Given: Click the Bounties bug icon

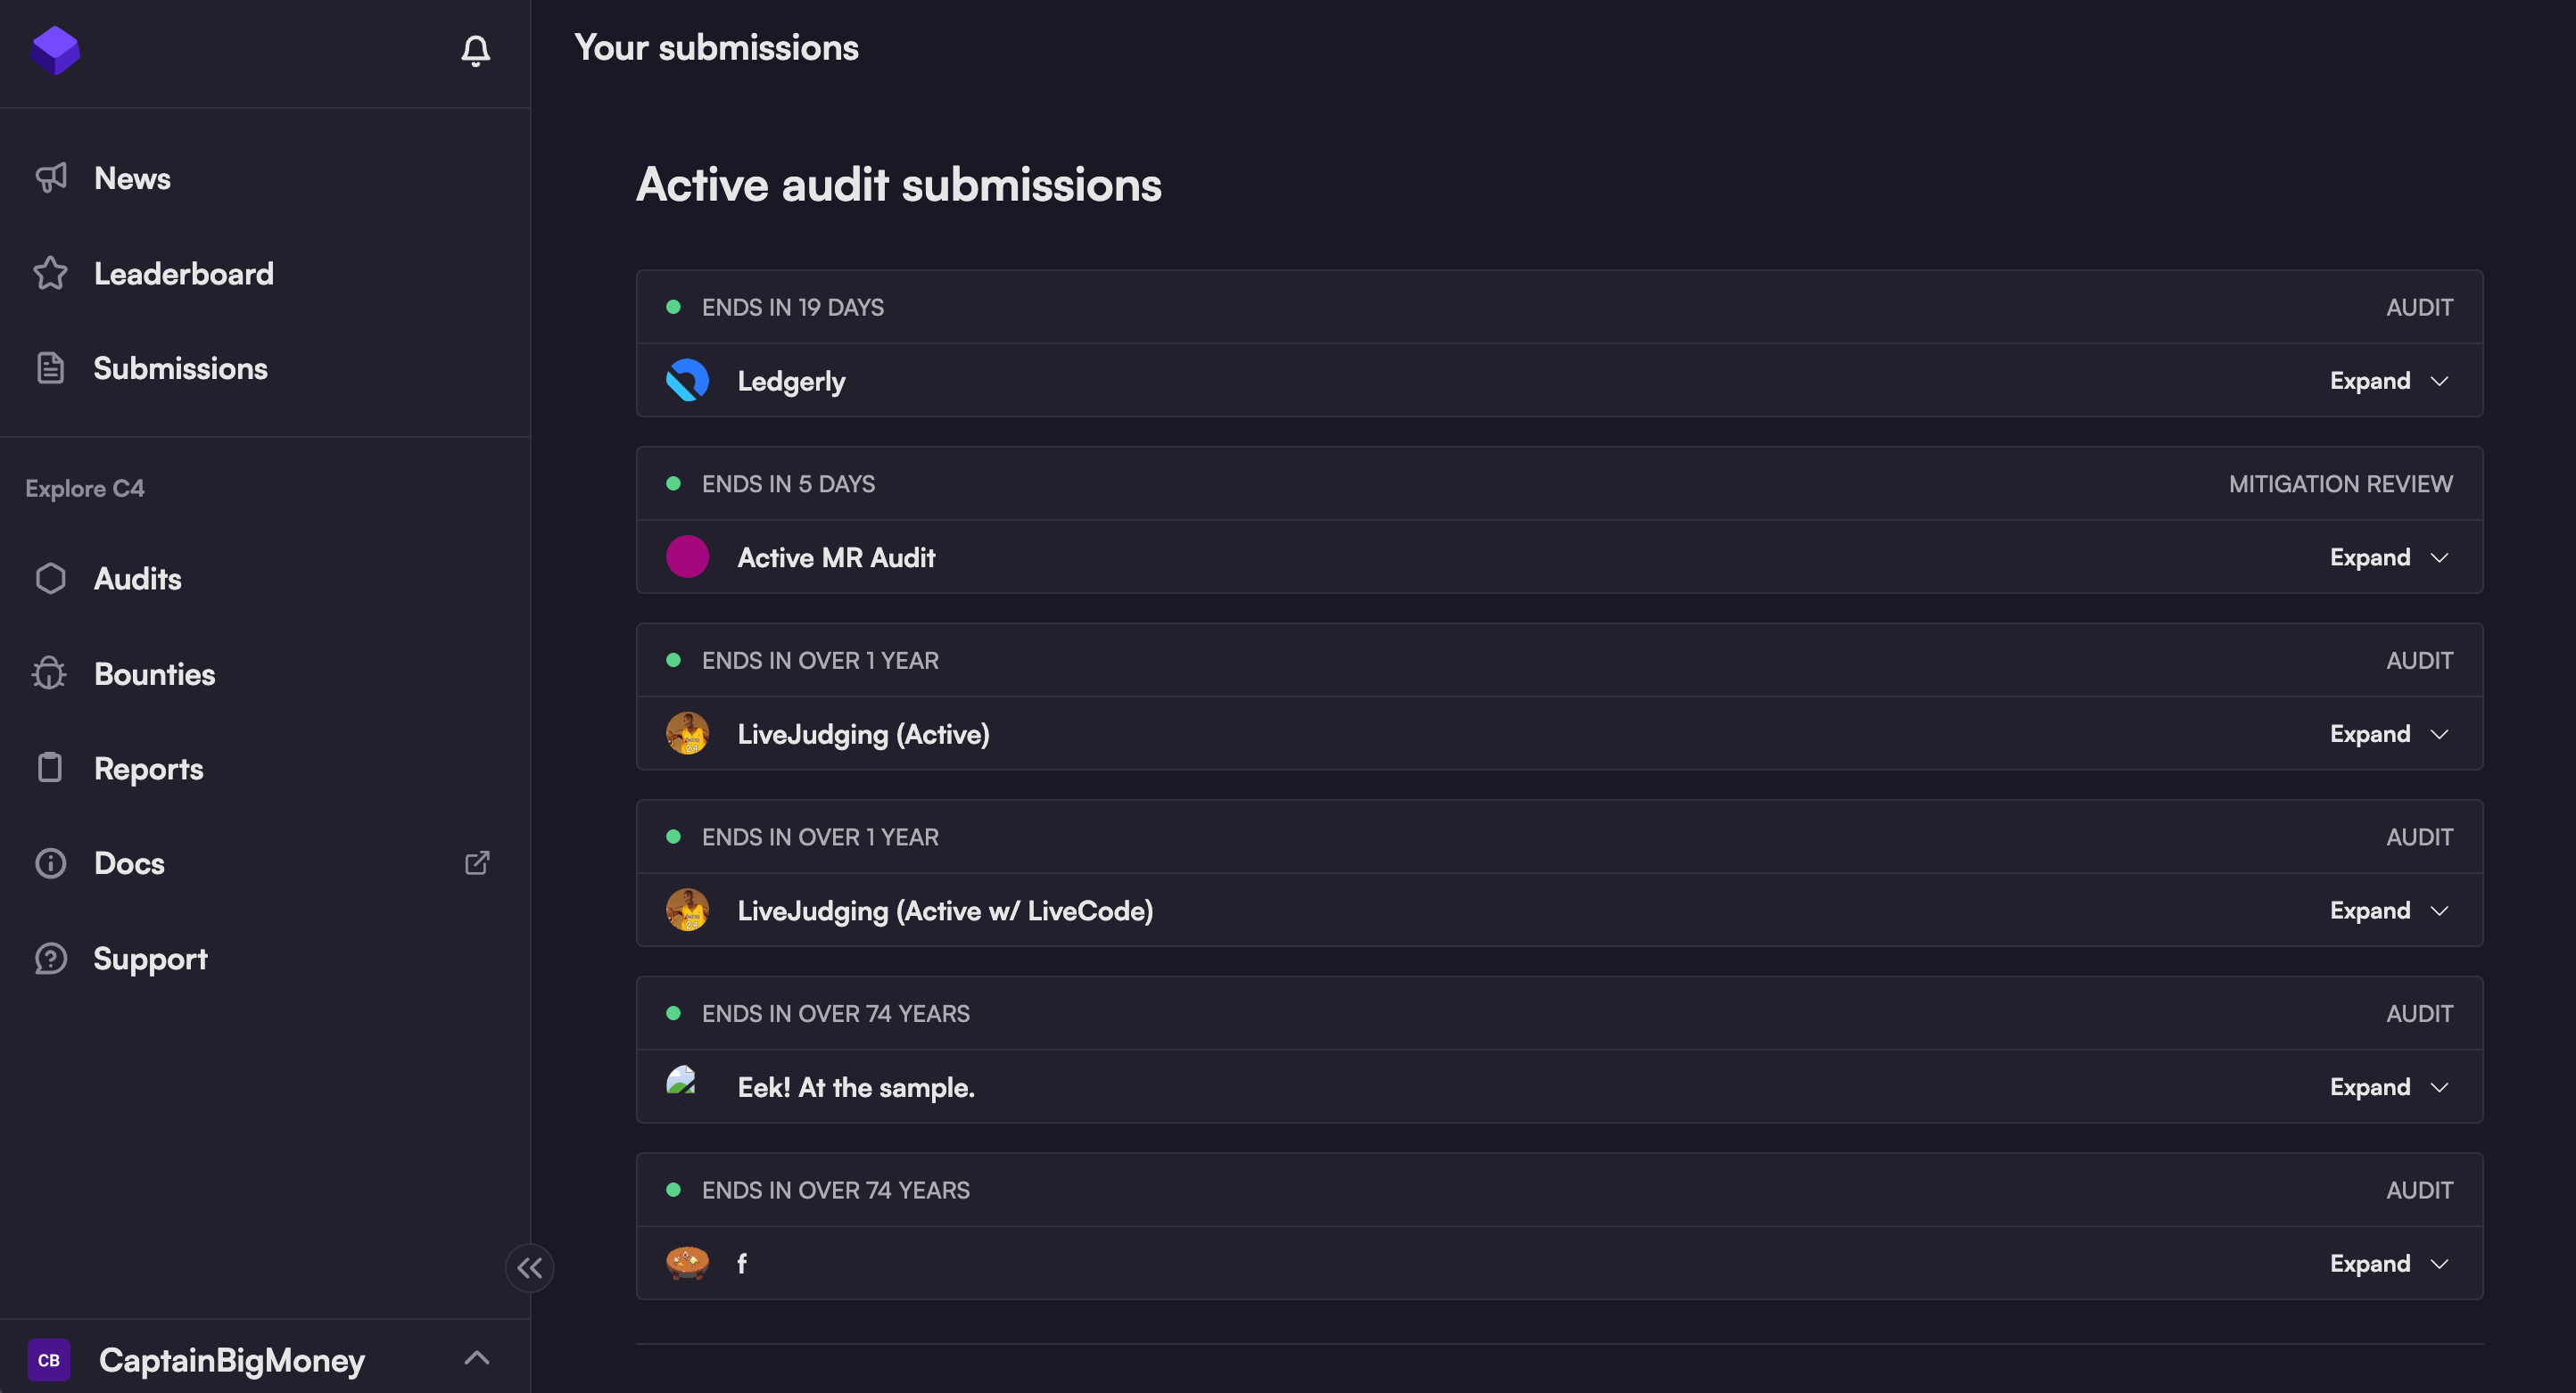Looking at the screenshot, I should [50, 674].
